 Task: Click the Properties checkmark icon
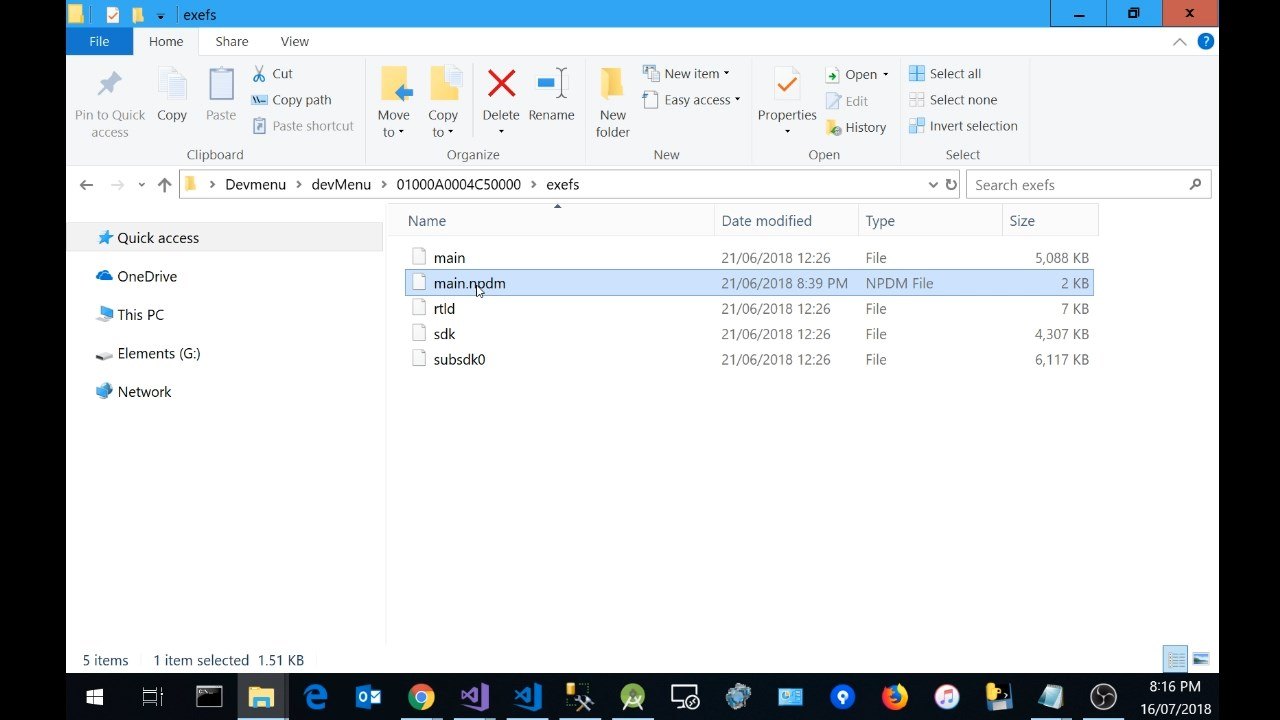(x=787, y=84)
